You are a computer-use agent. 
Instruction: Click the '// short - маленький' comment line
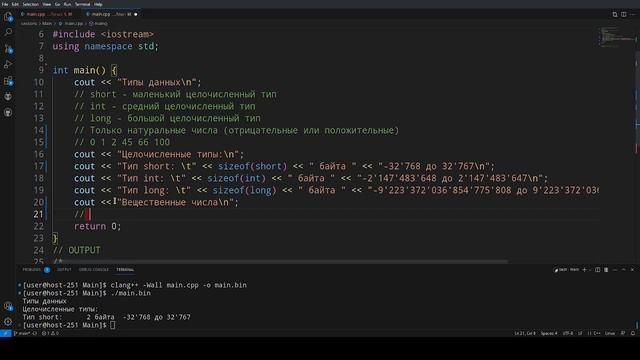175,94
